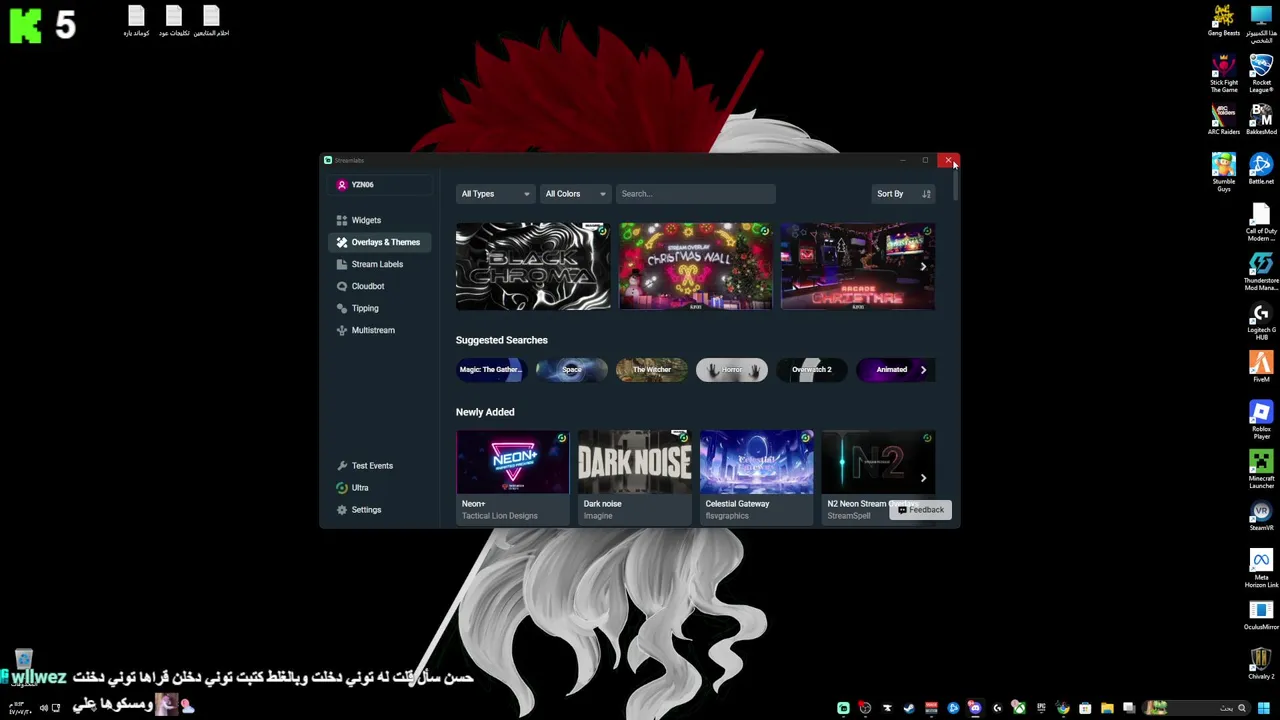Click the Windows Start button
Screen dimensions: 1280x720
click(x=1263, y=708)
